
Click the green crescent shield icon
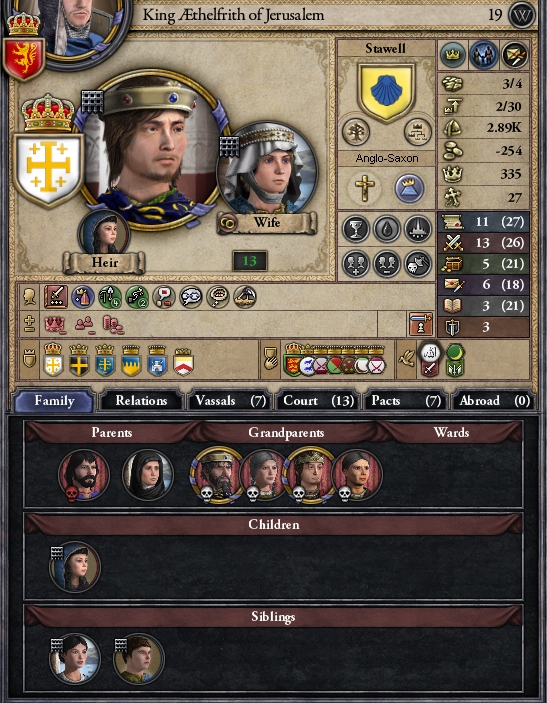[x=455, y=360]
